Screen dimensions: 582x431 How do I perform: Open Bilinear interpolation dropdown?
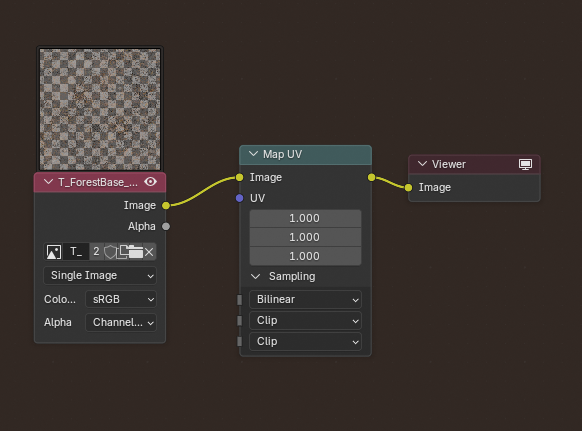(305, 299)
